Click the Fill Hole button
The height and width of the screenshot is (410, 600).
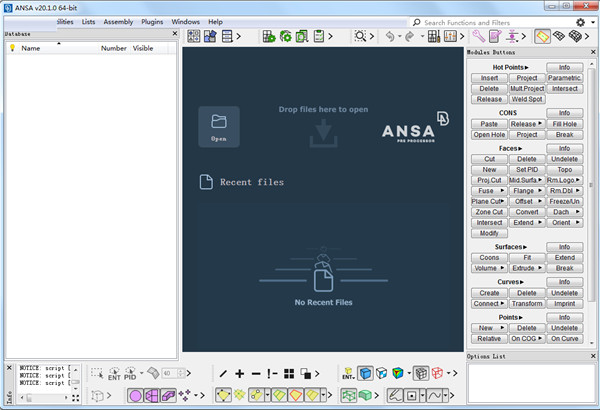[564, 124]
